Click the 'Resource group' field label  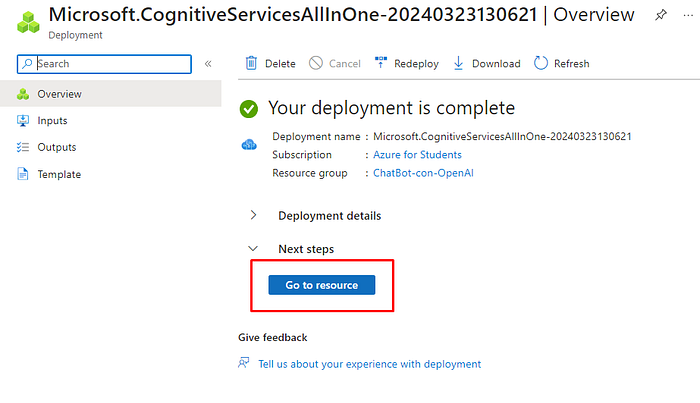click(310, 173)
